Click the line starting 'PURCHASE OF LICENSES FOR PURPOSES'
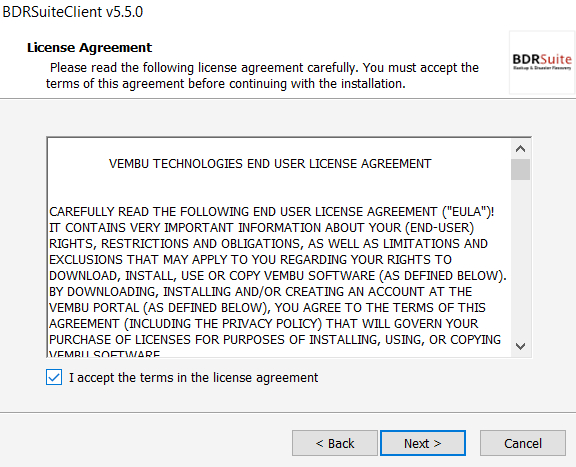576x467 pixels. click(275, 340)
